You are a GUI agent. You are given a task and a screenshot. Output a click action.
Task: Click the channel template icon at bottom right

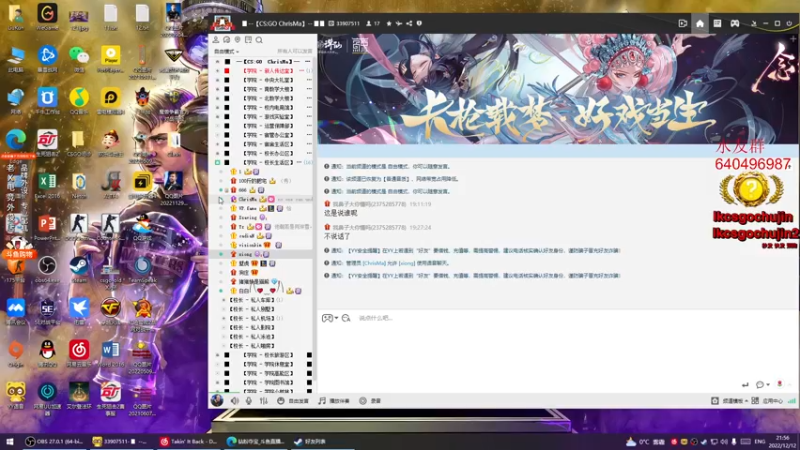point(715,401)
